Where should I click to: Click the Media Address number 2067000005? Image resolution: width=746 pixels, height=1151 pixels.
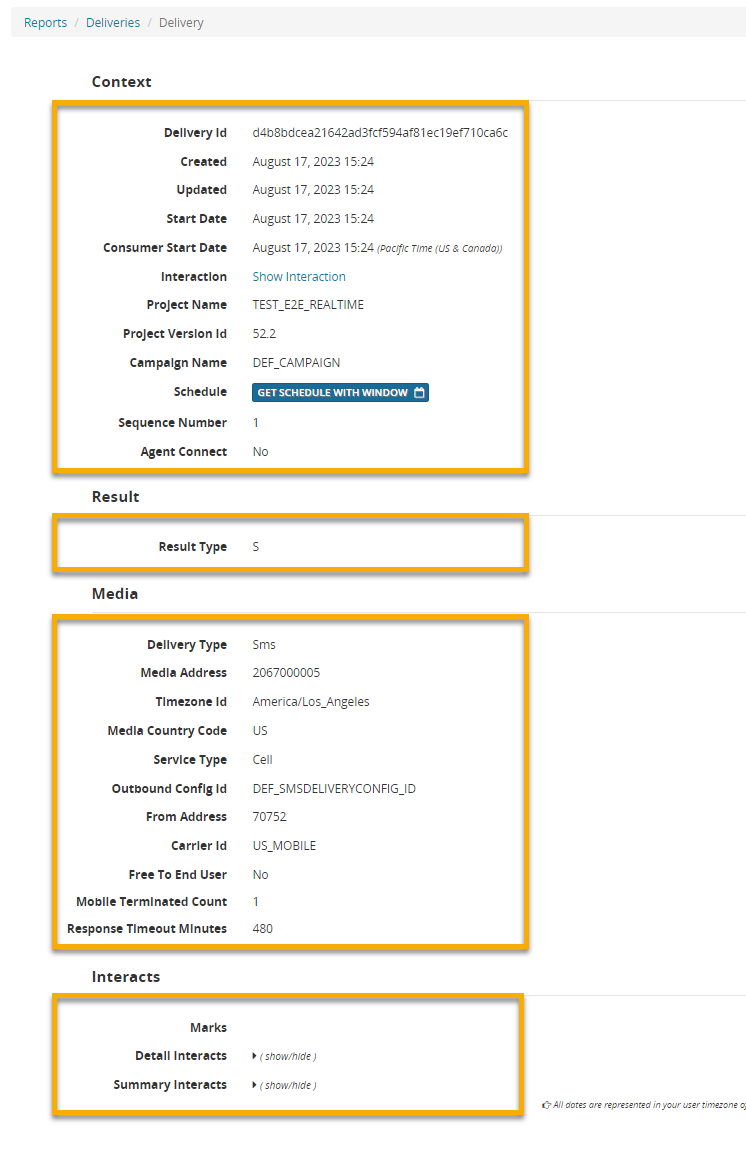tap(286, 673)
